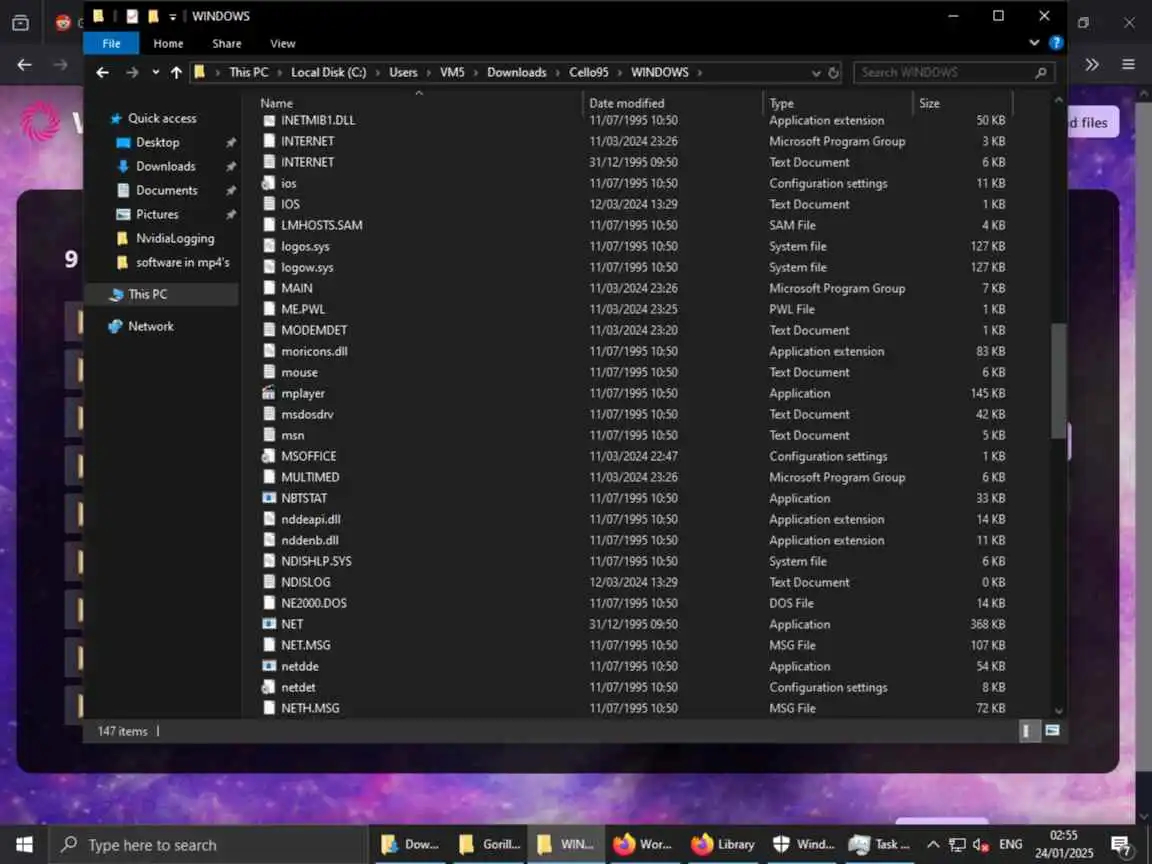Open File Explorer help

click(x=1056, y=43)
